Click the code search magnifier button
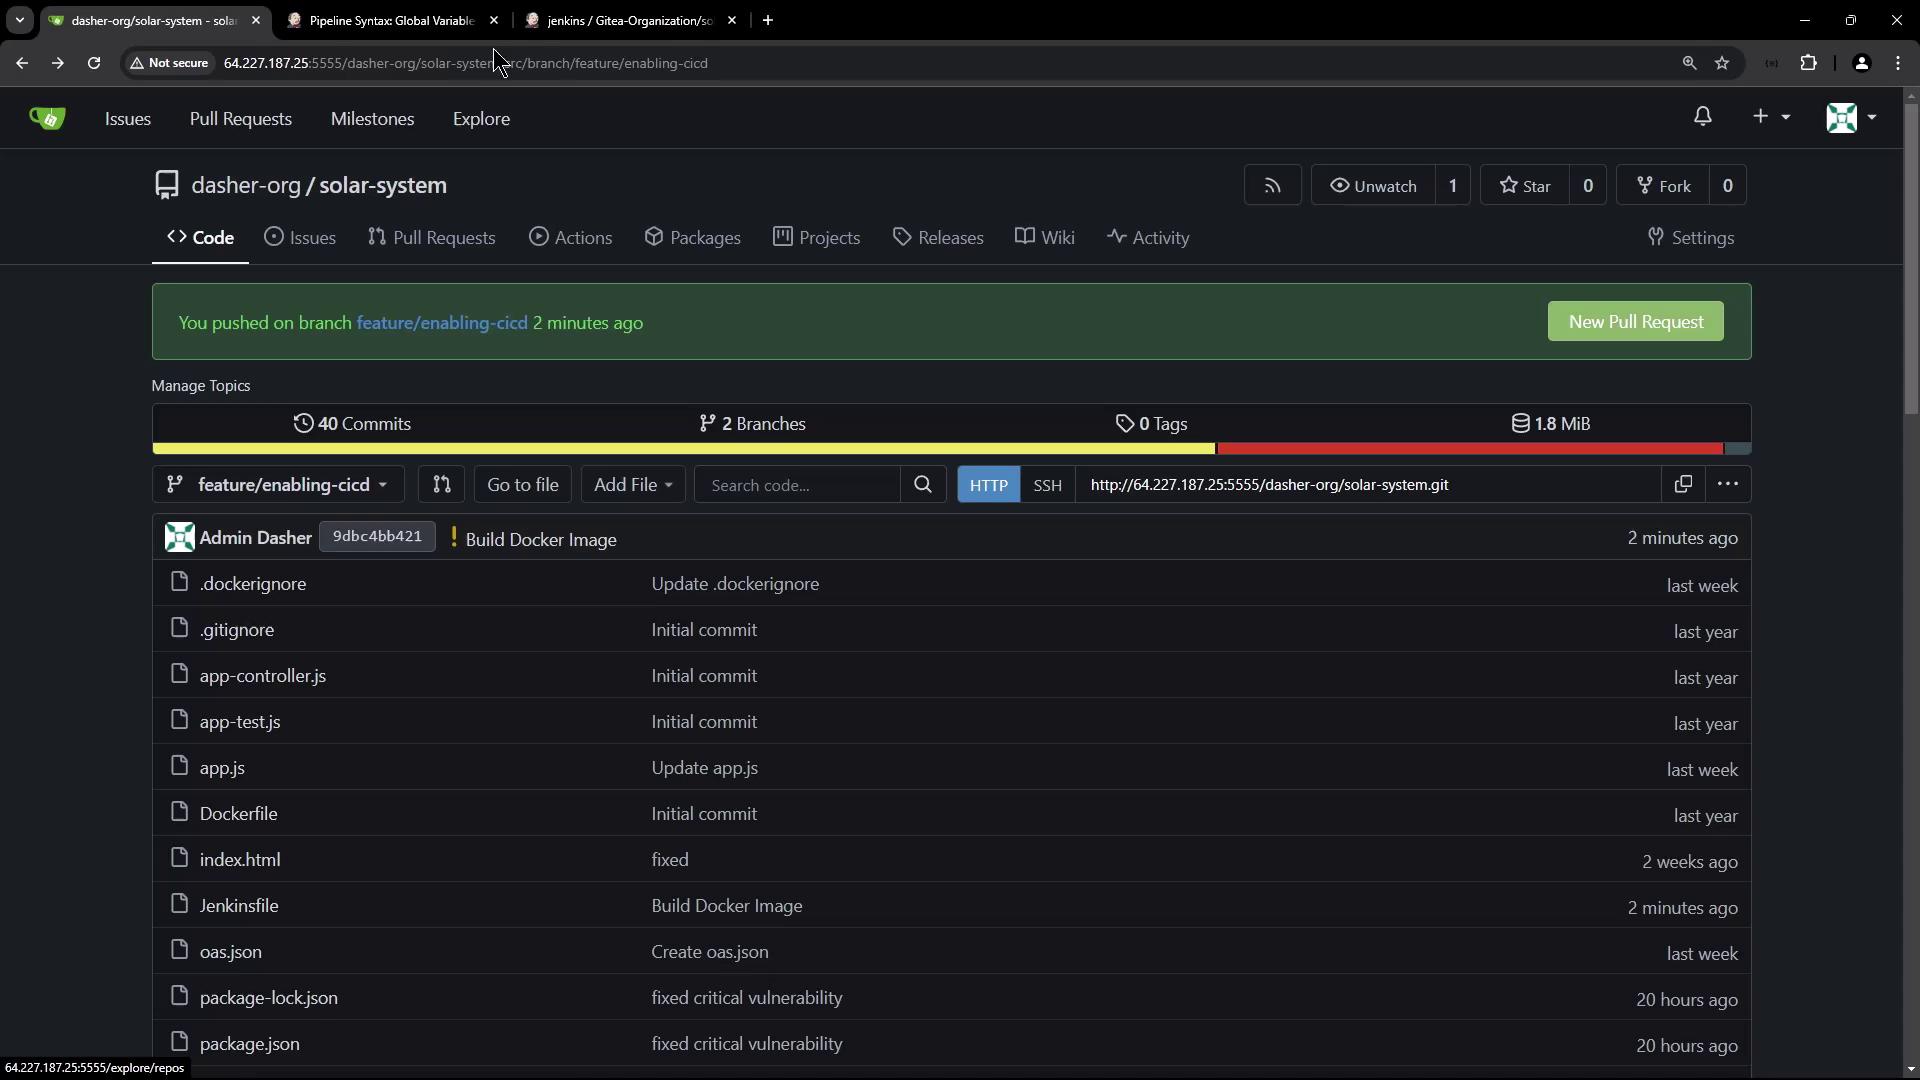 point(922,485)
